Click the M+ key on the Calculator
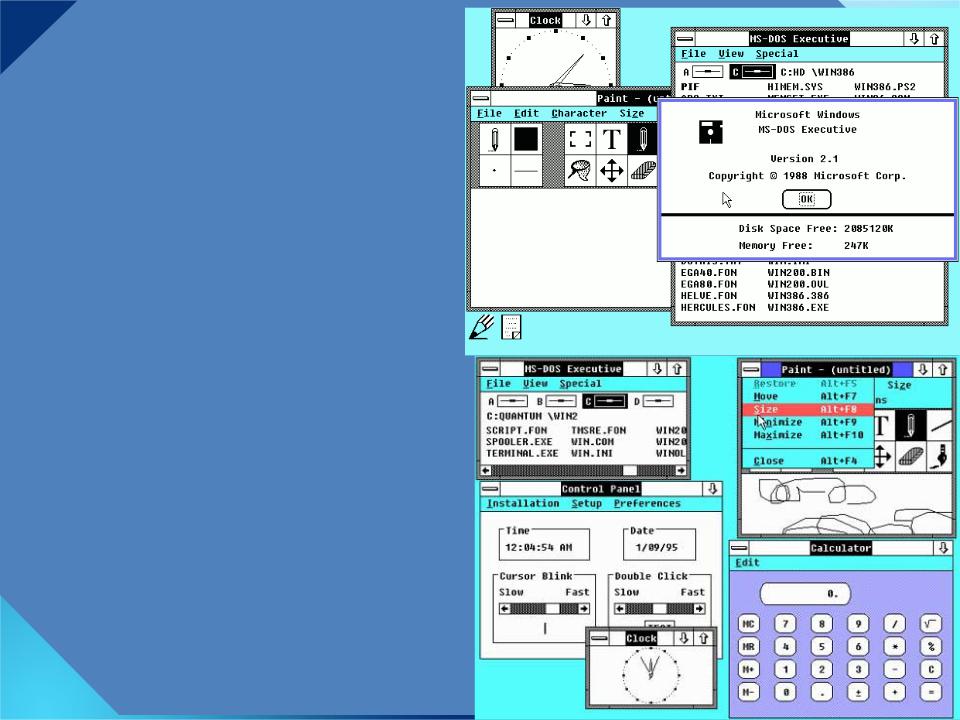 coord(748,669)
